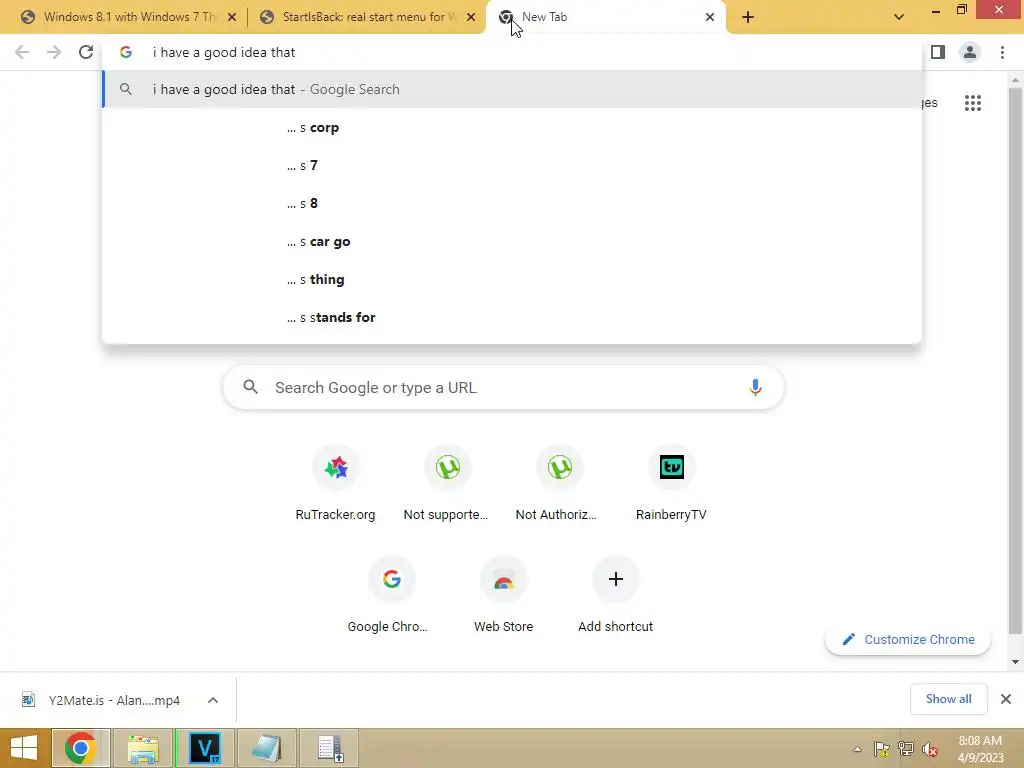Open a new tab with plus button
Viewport: 1024px width, 768px height.
[748, 17]
